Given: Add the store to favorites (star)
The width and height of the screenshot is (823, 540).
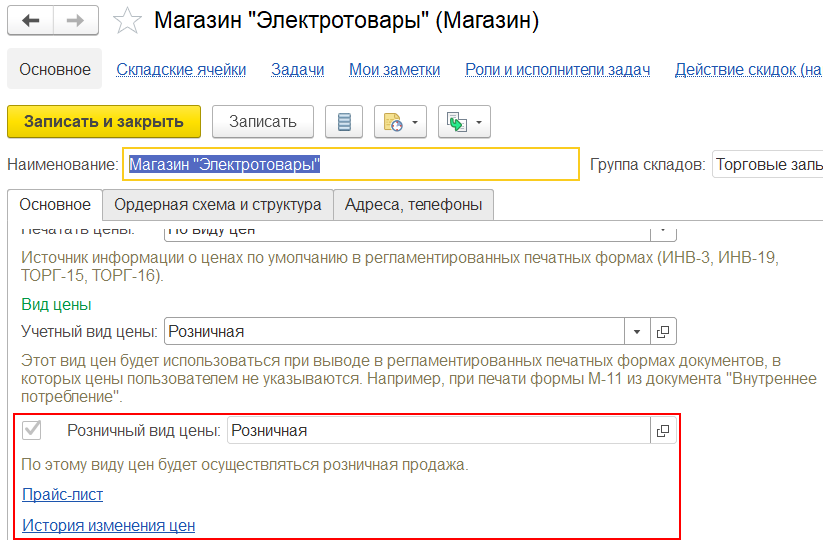Looking at the screenshot, I should 127,21.
